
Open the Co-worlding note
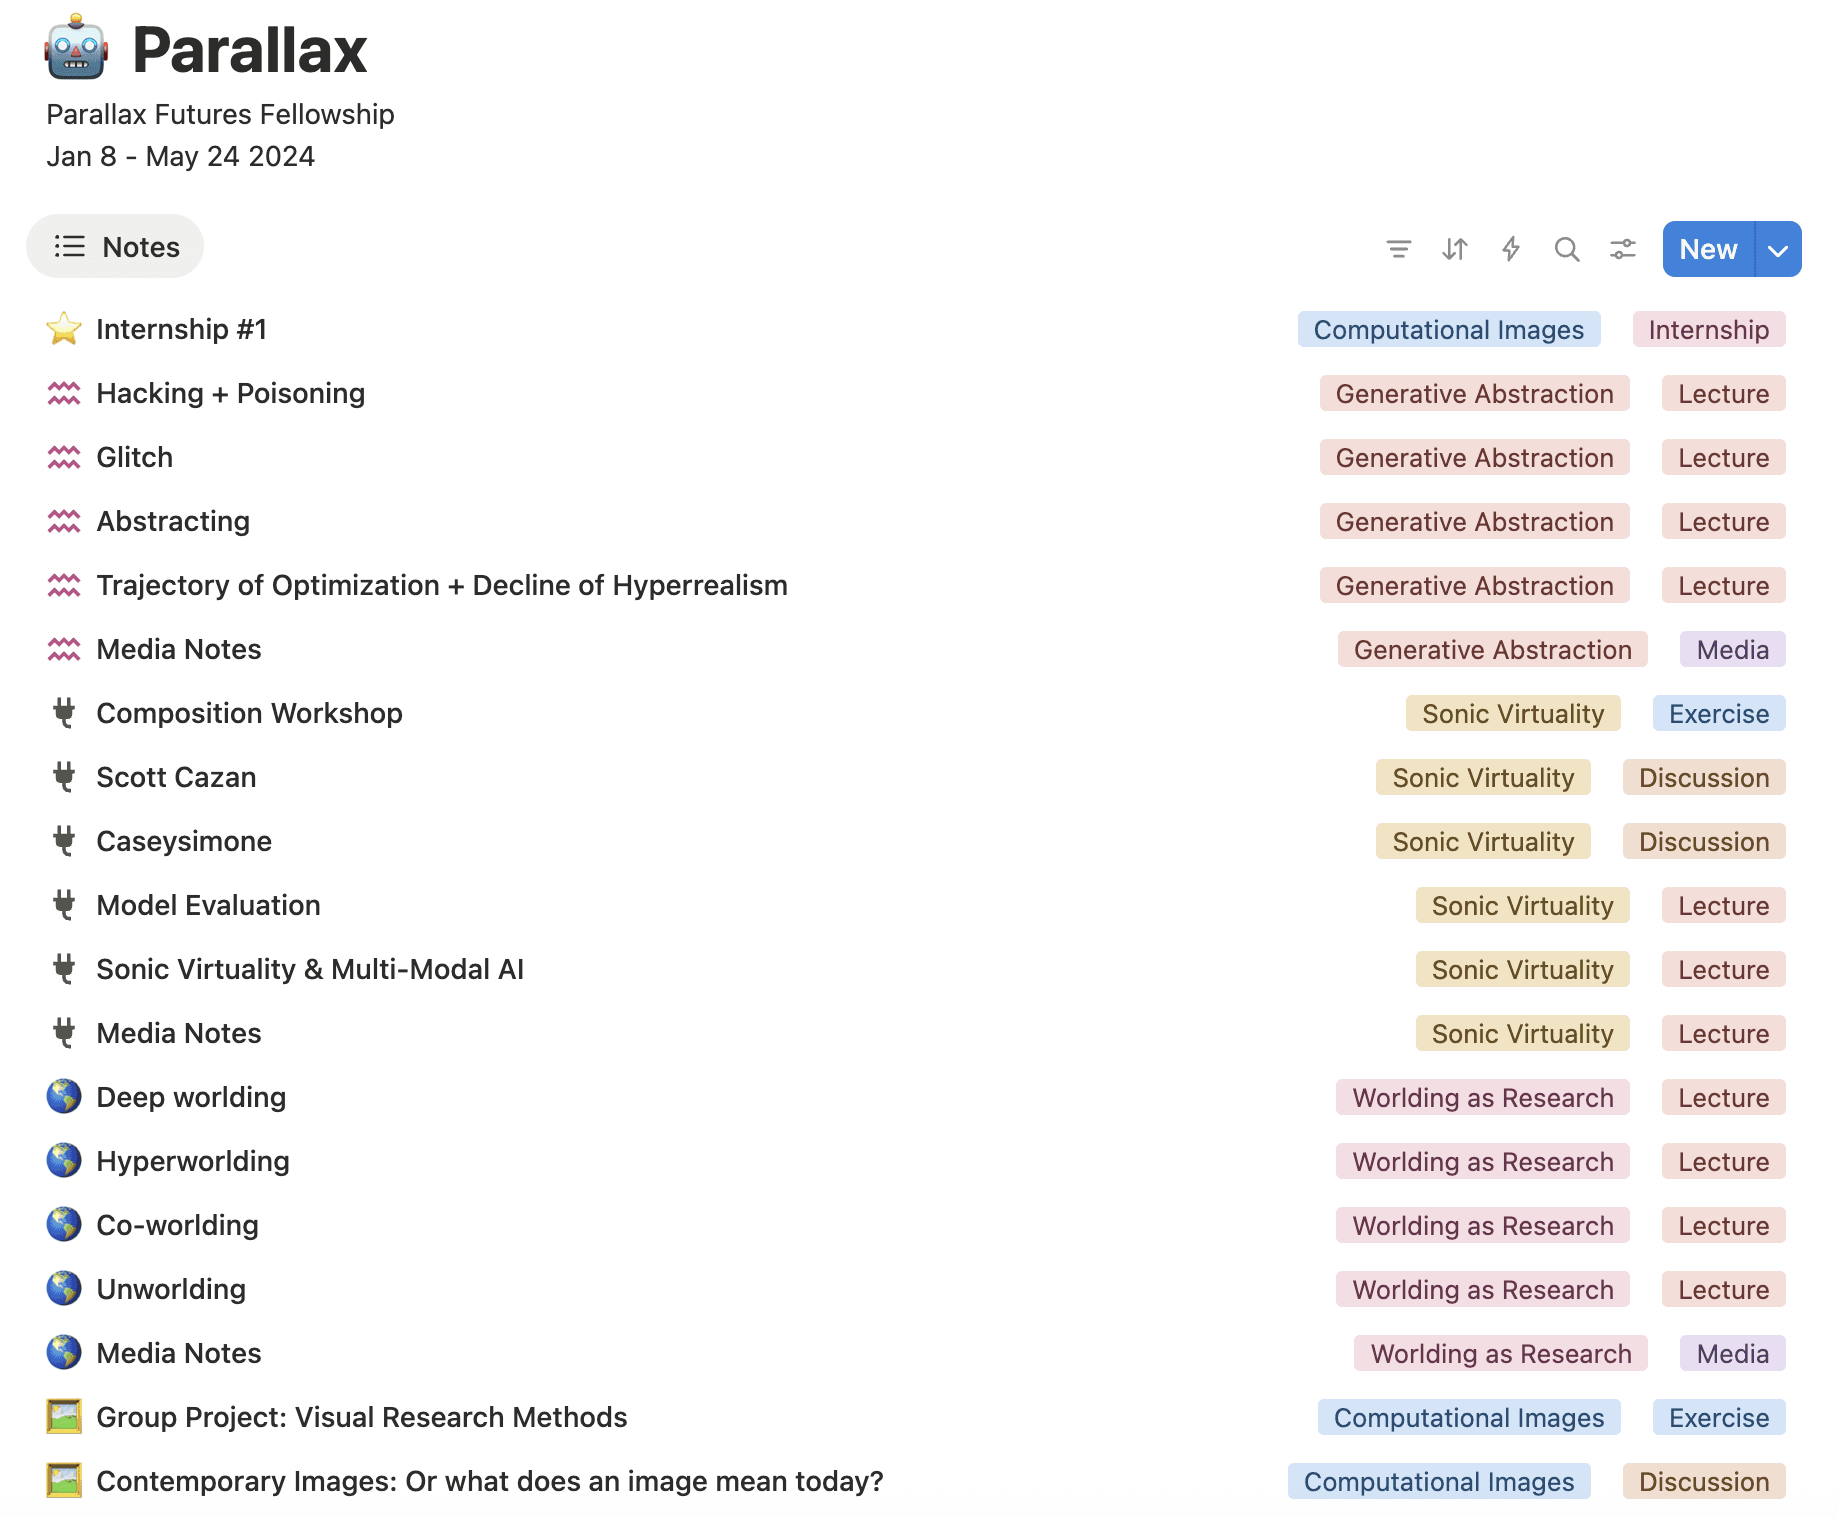point(177,1225)
